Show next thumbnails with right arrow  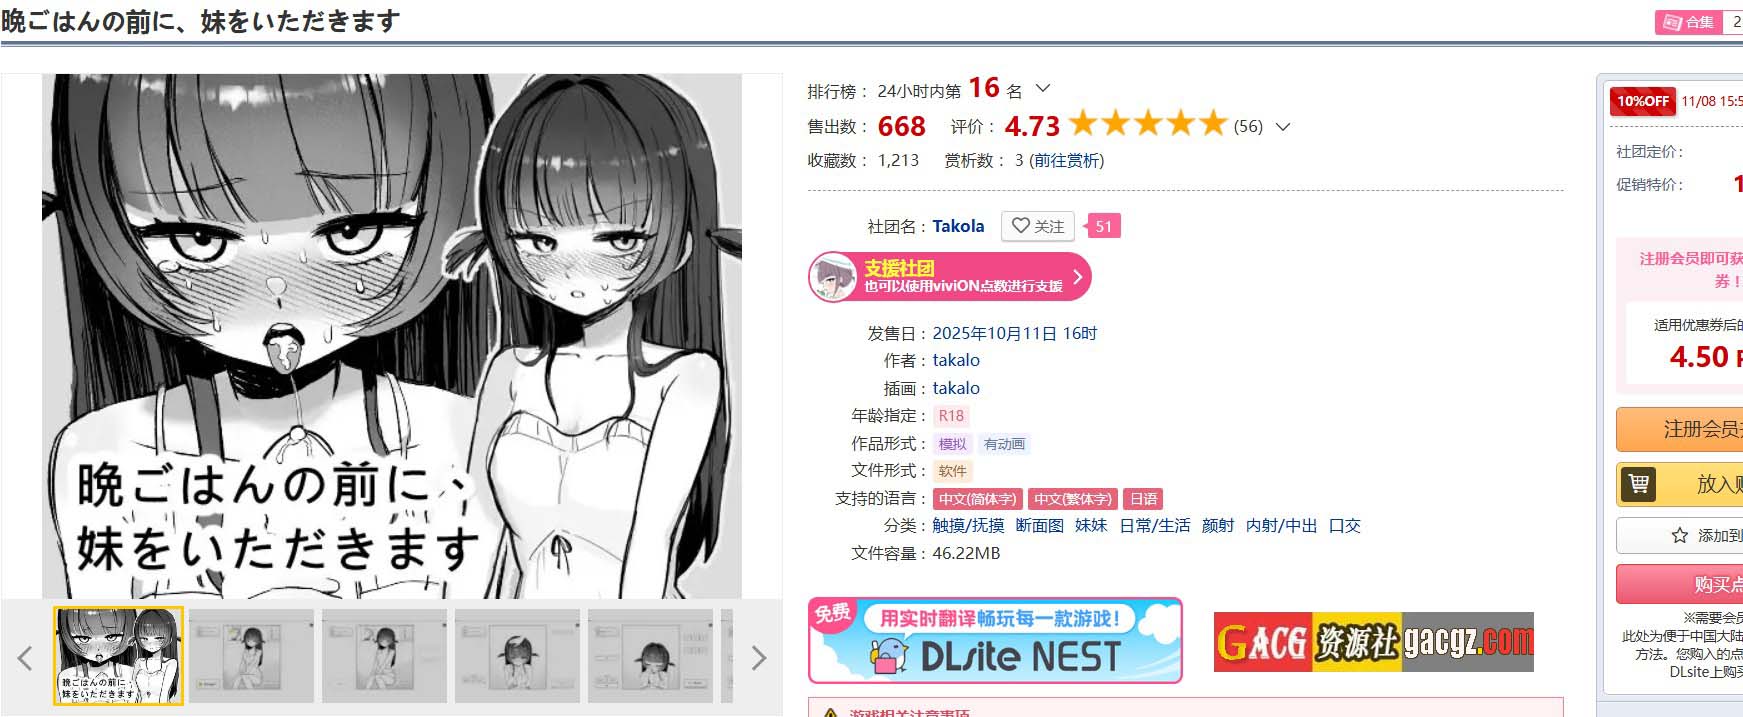(x=759, y=657)
